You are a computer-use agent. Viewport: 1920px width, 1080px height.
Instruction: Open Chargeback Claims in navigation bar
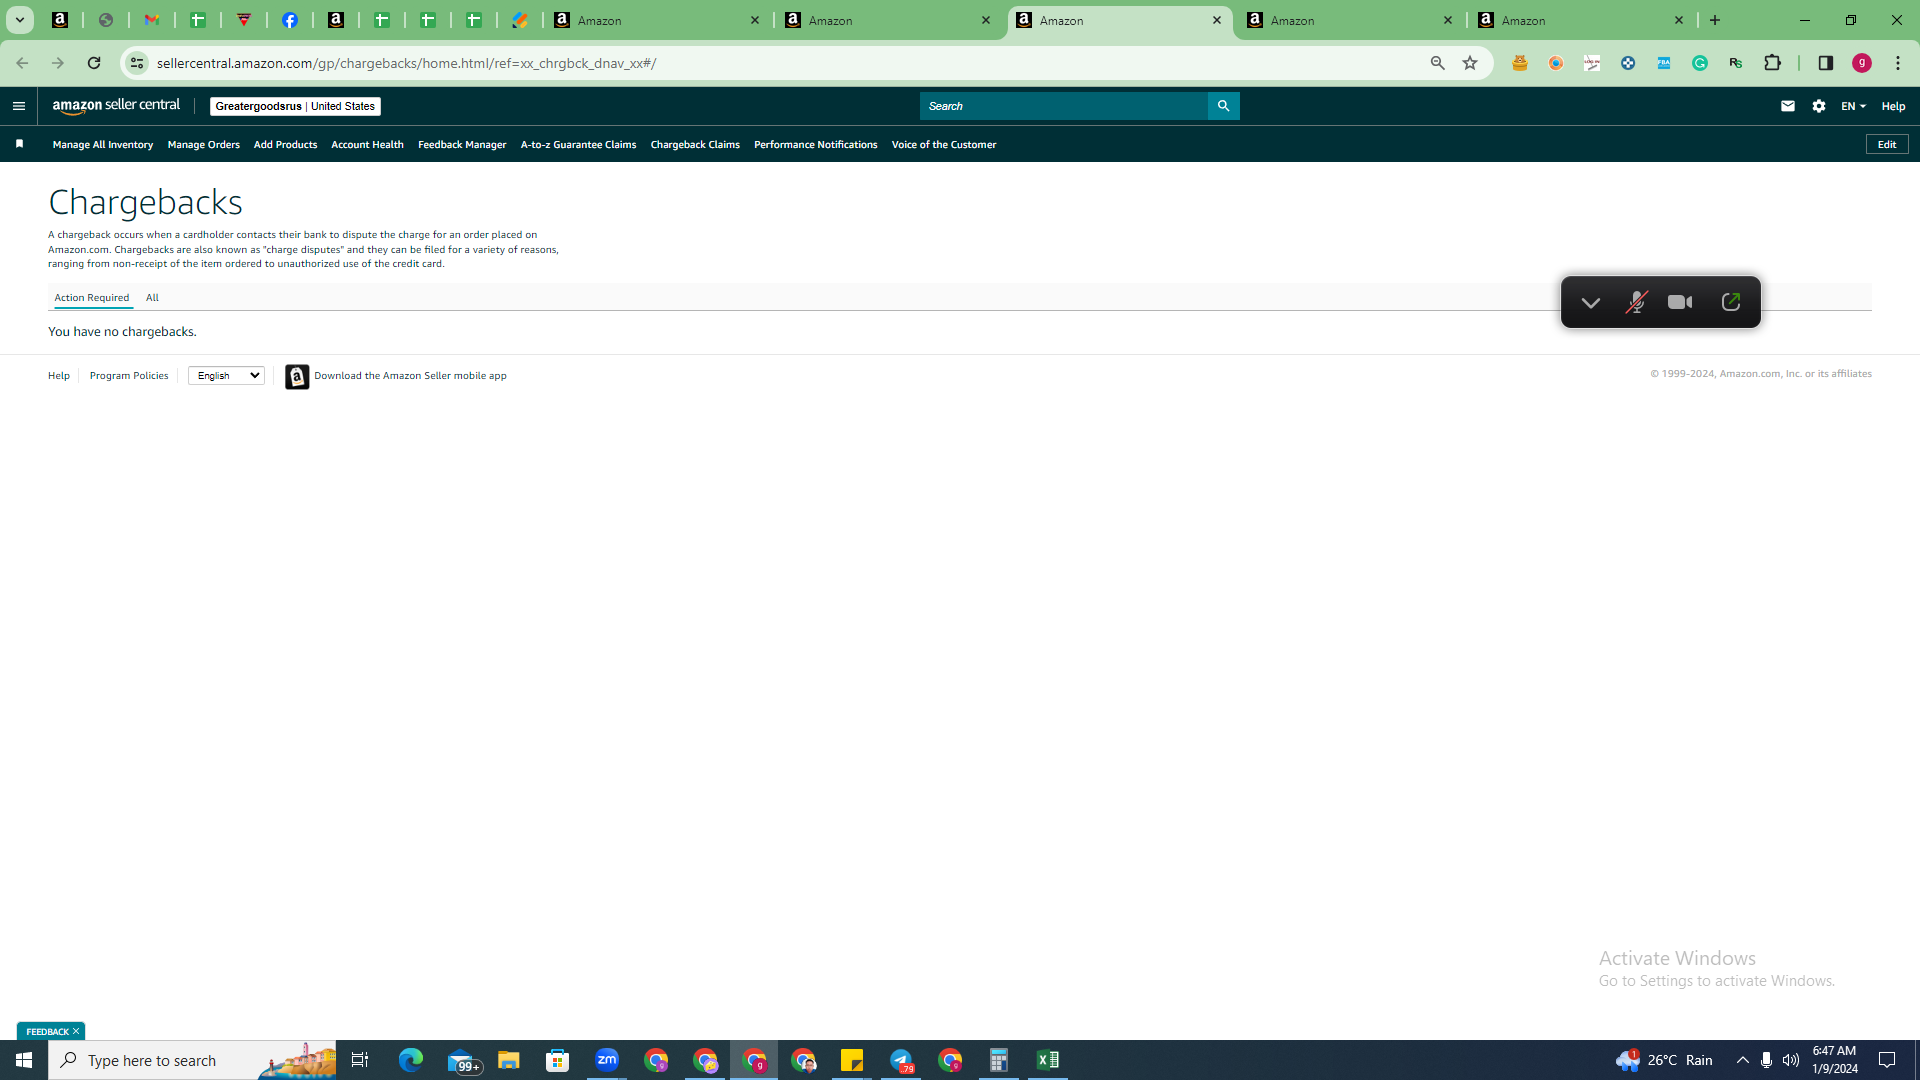695,145
